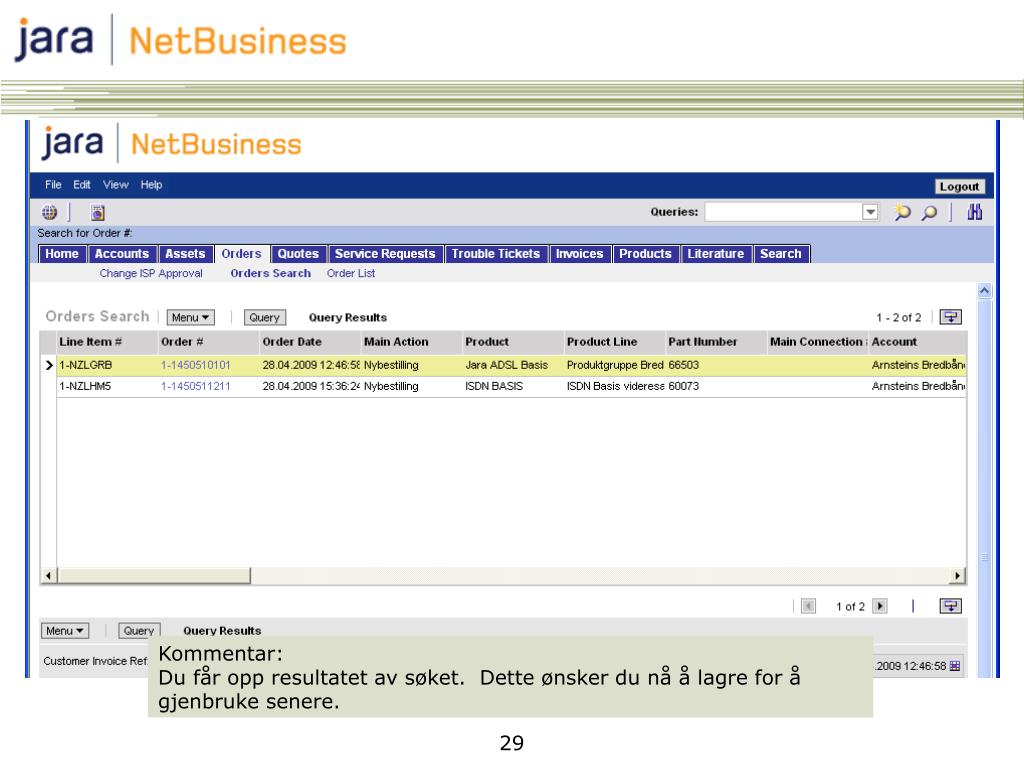
Task: Switch to the Home tab
Action: tap(62, 254)
